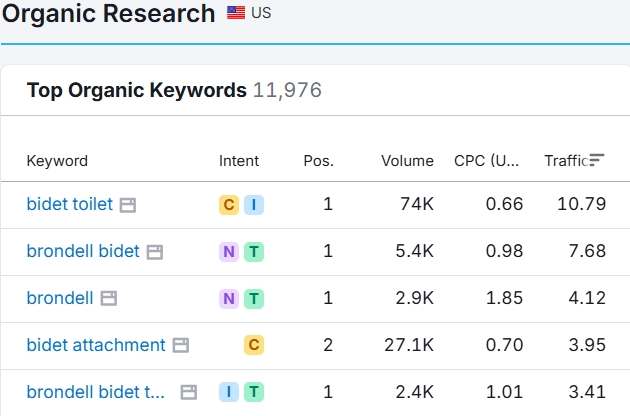Viewport: 630px width, 416px height.
Task: Sort table by CPC column header
Action: click(x=486, y=161)
